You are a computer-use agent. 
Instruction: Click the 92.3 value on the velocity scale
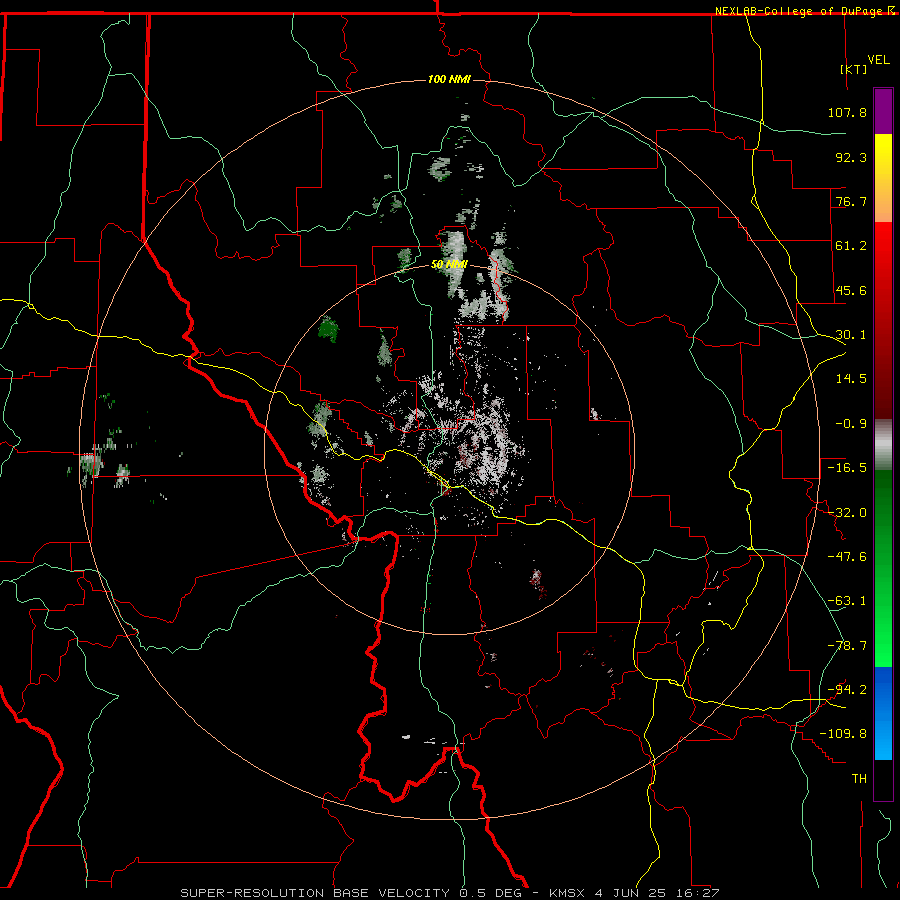(x=851, y=157)
